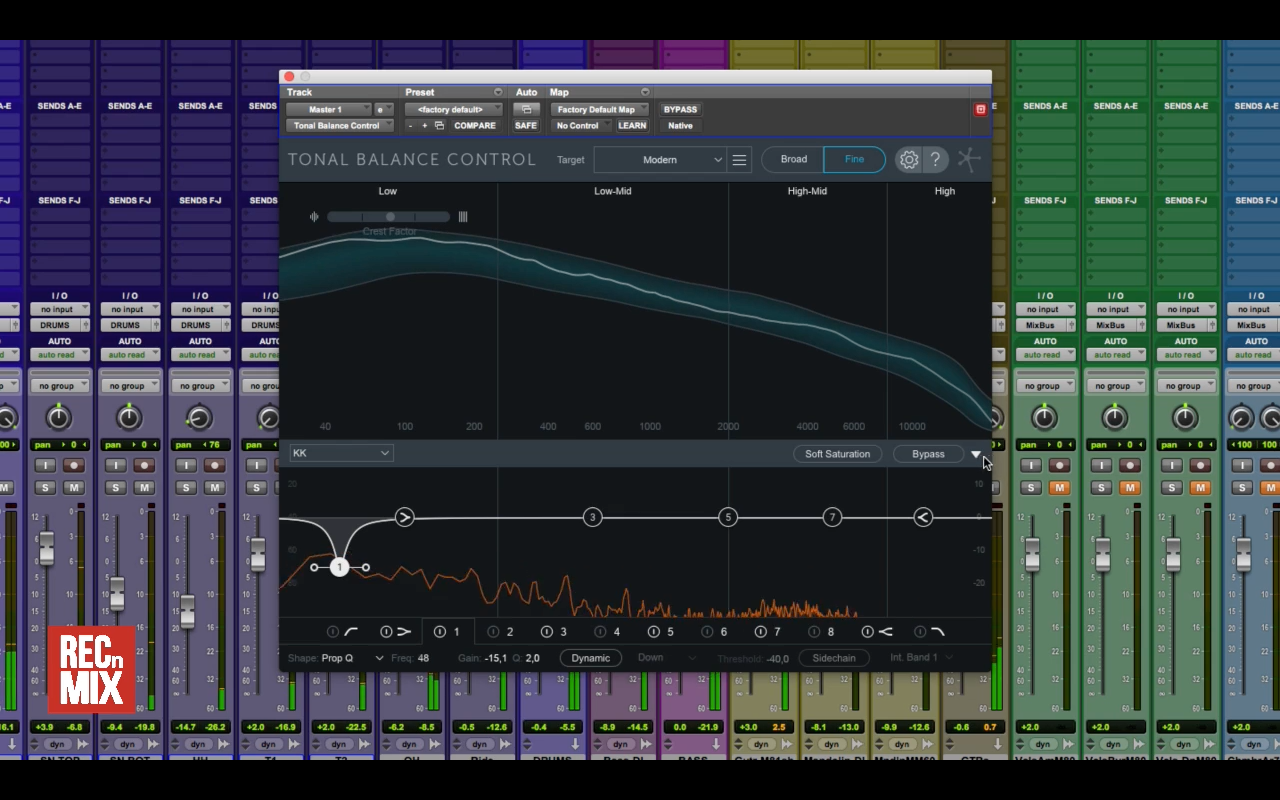Enable the low-cut filter band power

[x=333, y=632]
